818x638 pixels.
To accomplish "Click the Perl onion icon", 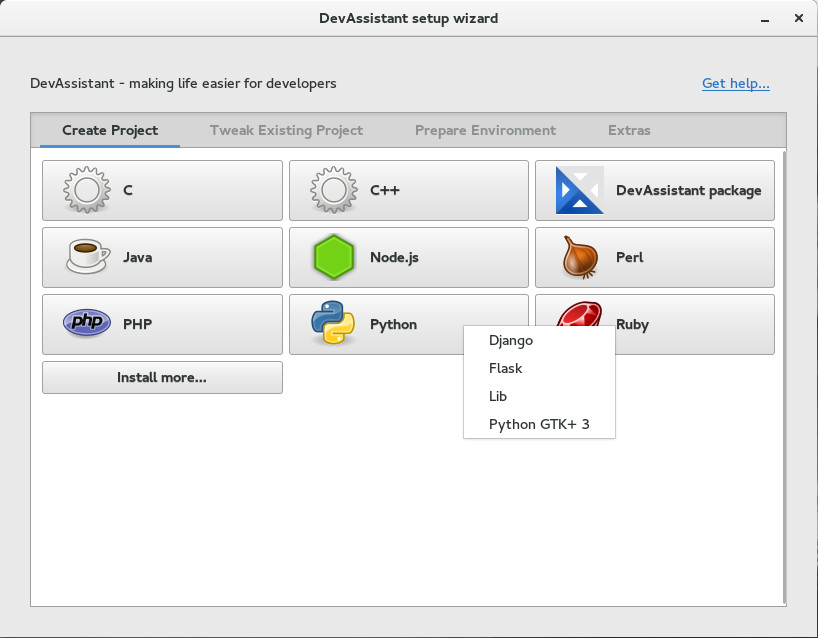I will click(x=580, y=257).
